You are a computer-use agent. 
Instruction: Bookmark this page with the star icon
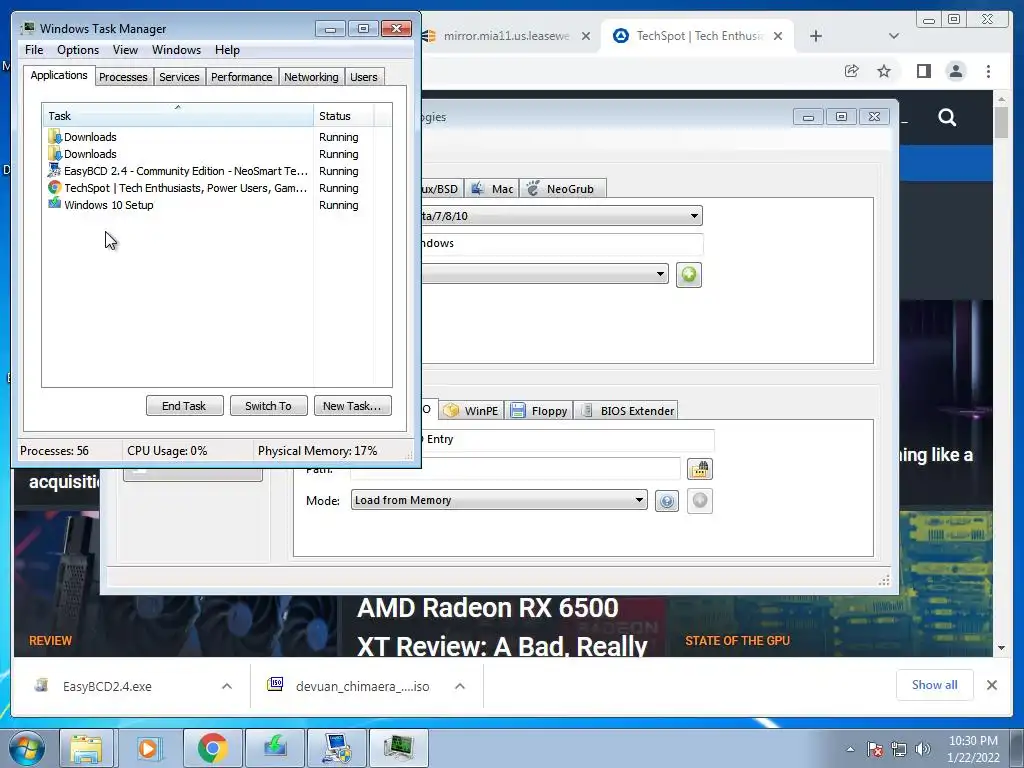(884, 71)
